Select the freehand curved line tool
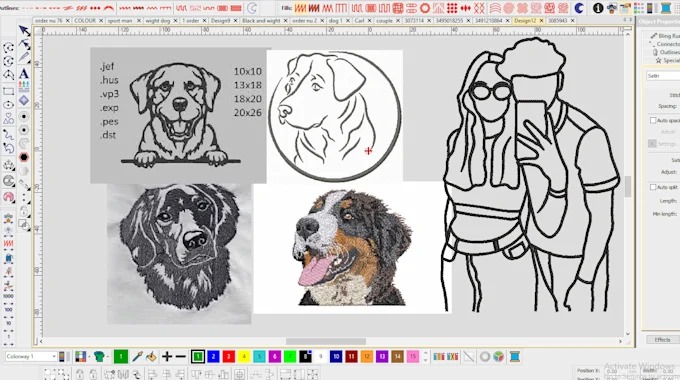Image resolution: width=680 pixels, height=380 pixels. (x=8, y=134)
